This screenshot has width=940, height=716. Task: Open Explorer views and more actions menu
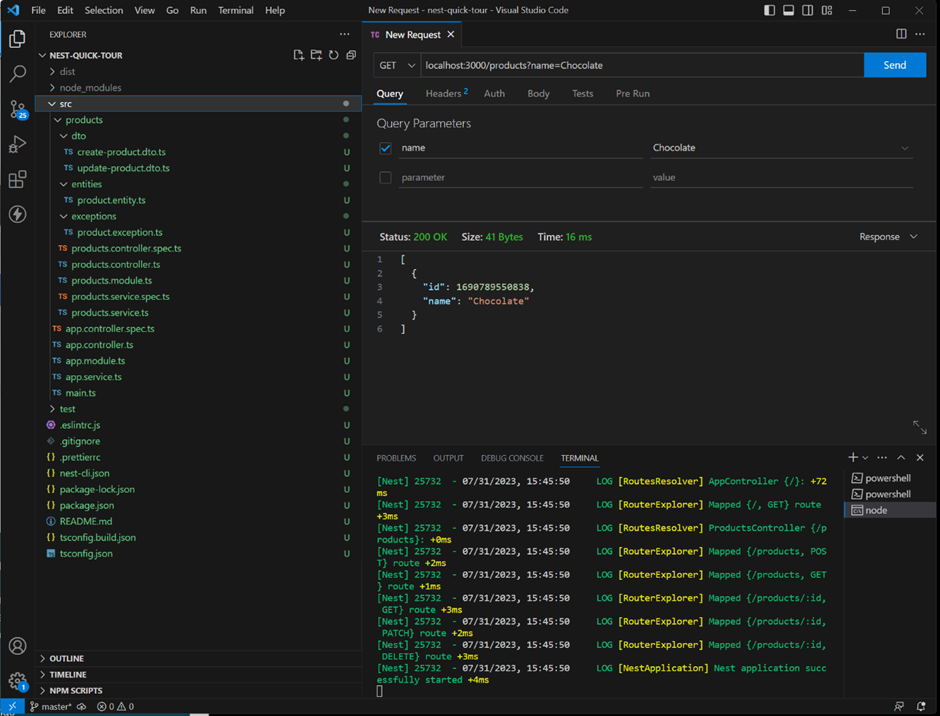click(x=344, y=34)
